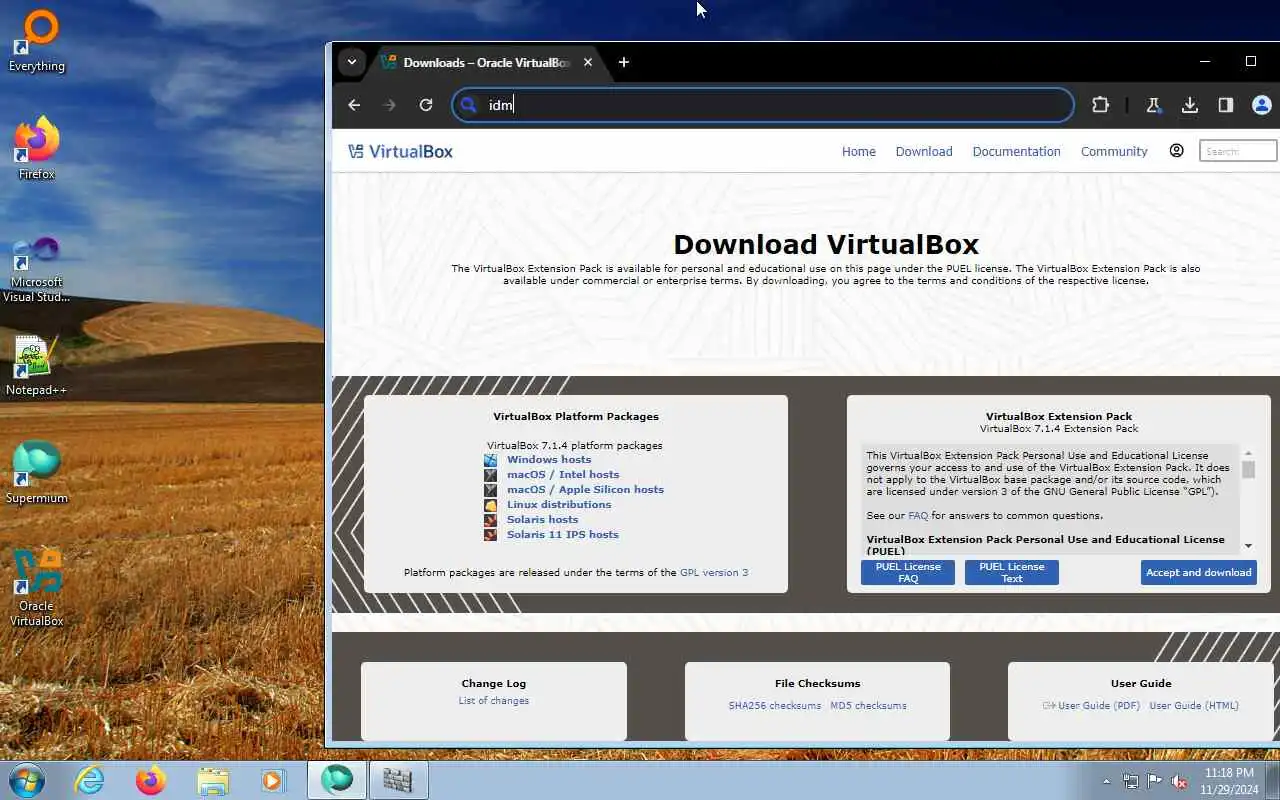Launch Firefox from the taskbar

tap(151, 780)
